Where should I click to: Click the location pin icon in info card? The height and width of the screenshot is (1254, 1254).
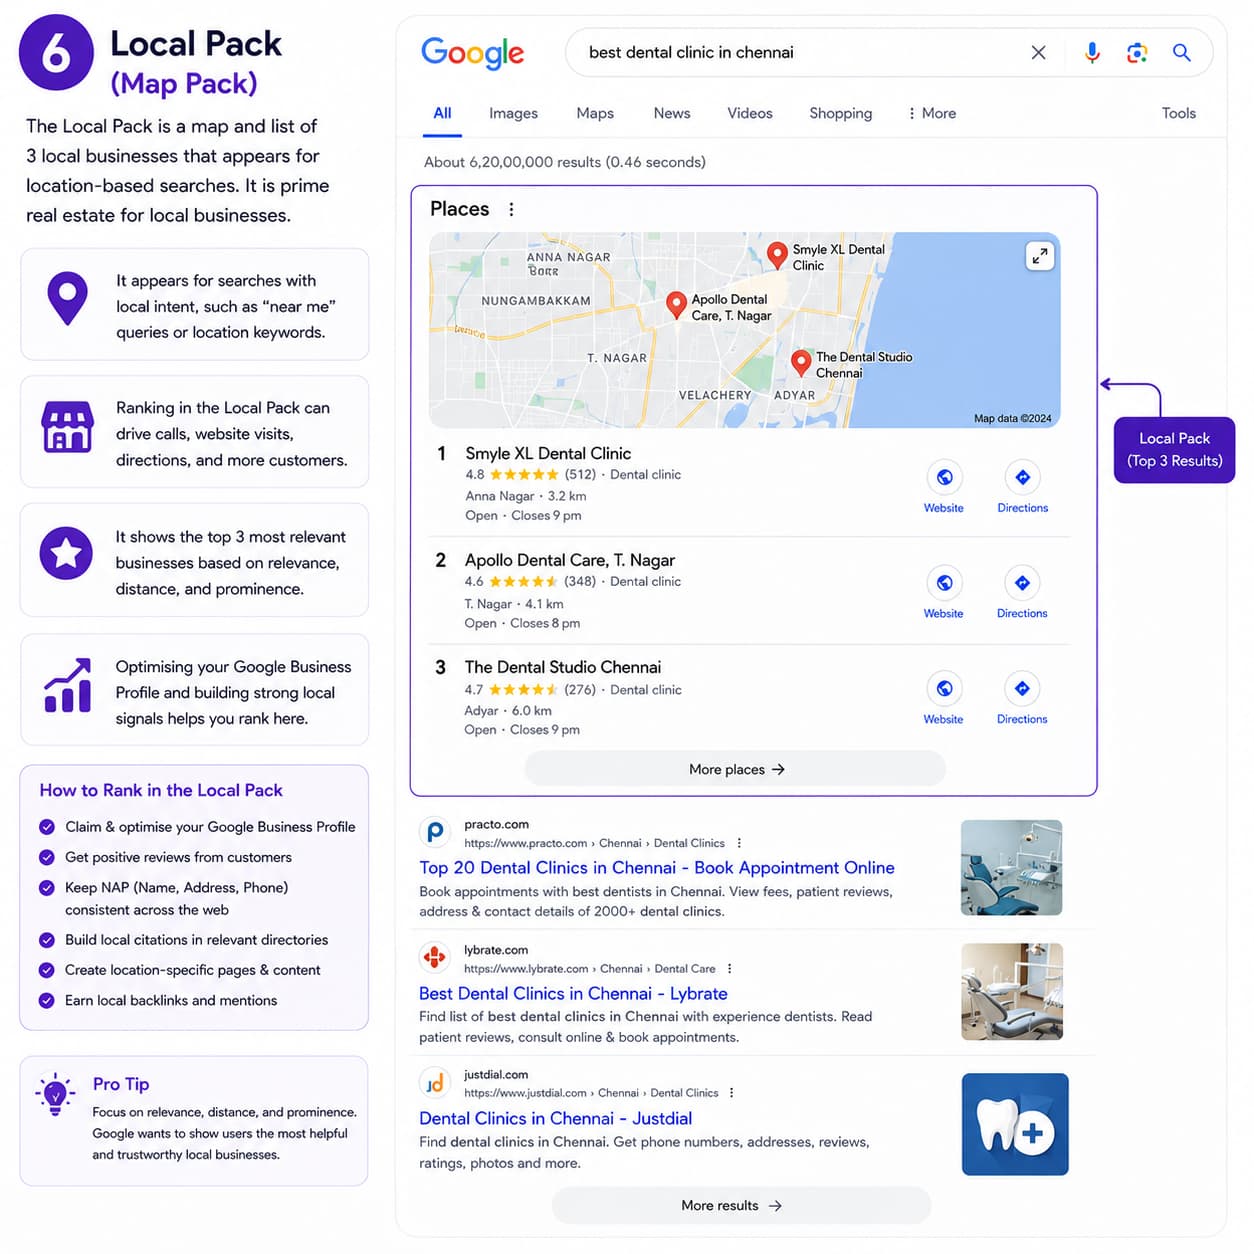pos(67,298)
